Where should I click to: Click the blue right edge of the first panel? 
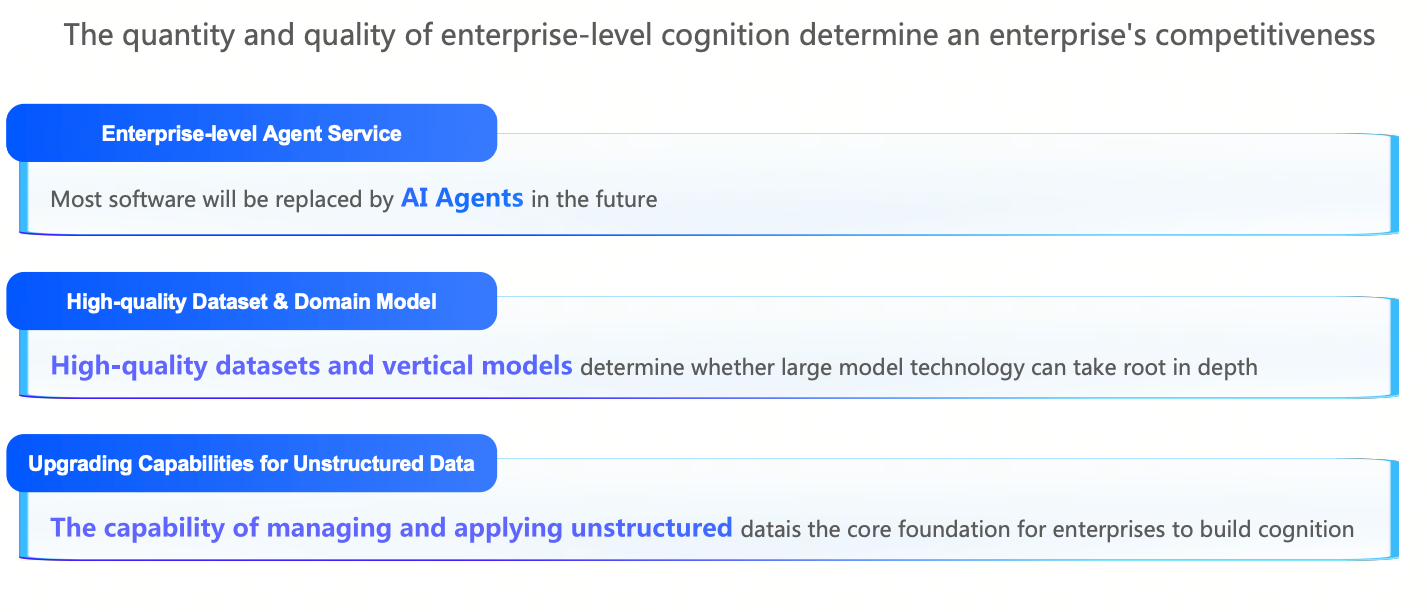[1394, 185]
